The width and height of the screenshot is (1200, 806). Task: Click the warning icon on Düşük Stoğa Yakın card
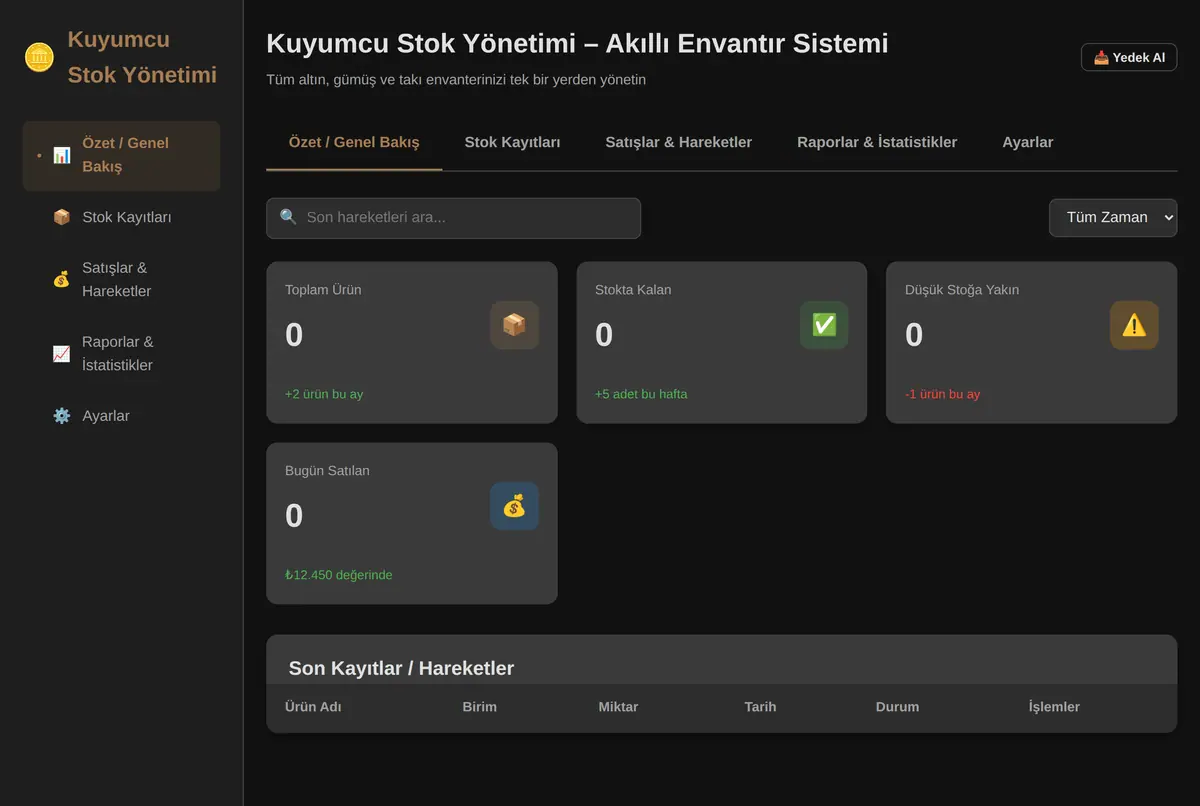pos(1134,325)
